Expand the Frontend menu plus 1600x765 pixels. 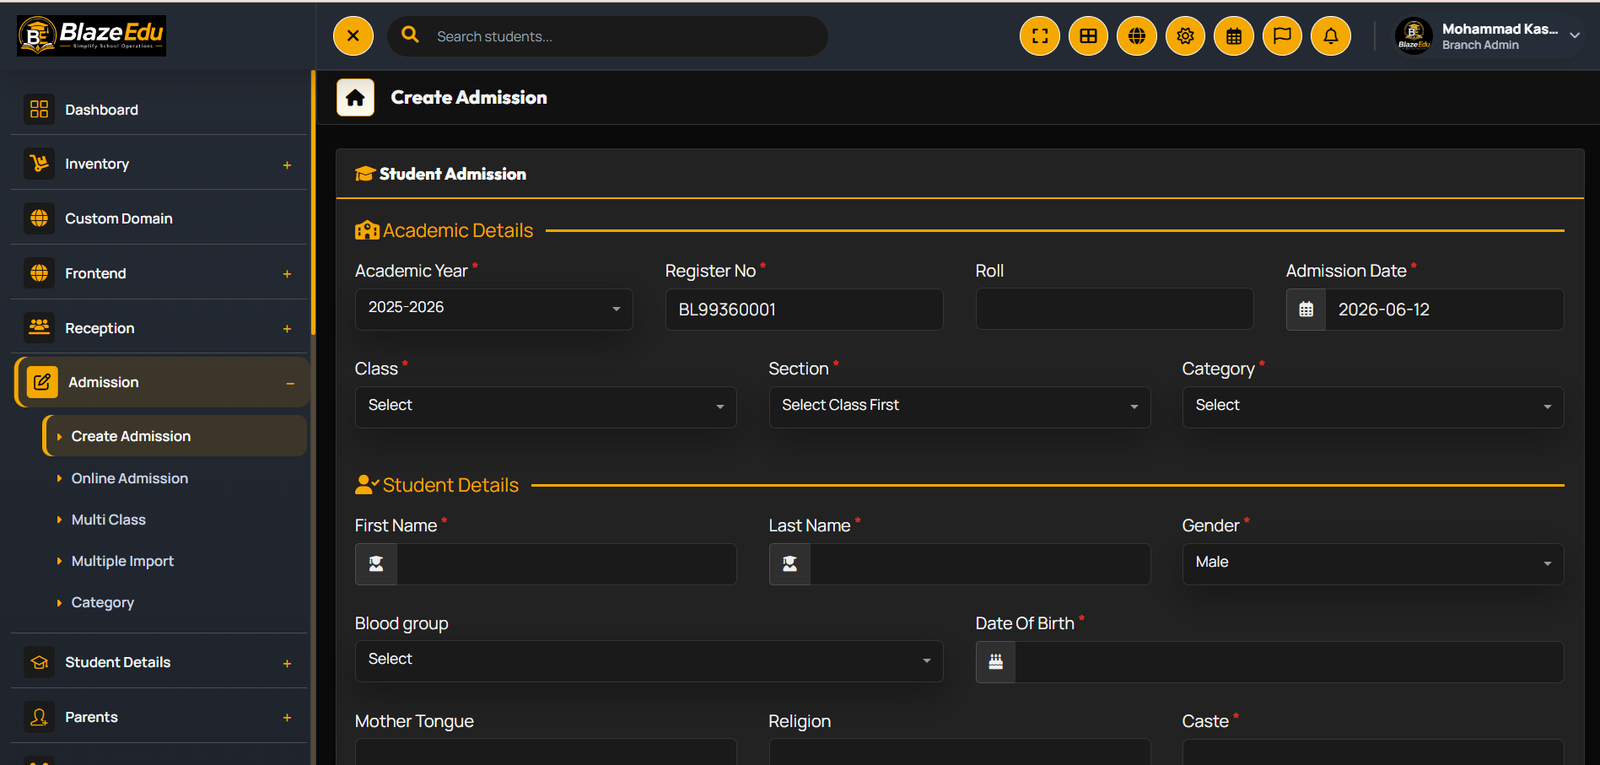click(x=287, y=274)
